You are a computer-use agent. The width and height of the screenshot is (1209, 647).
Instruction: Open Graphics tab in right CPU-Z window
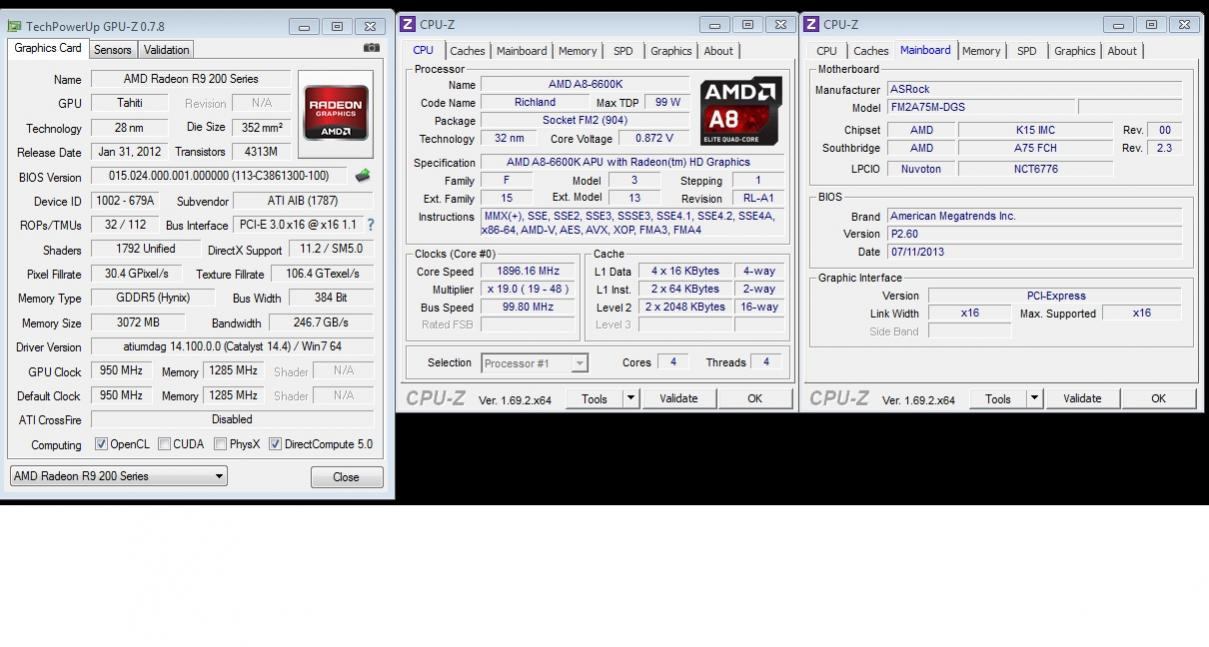(x=1075, y=51)
